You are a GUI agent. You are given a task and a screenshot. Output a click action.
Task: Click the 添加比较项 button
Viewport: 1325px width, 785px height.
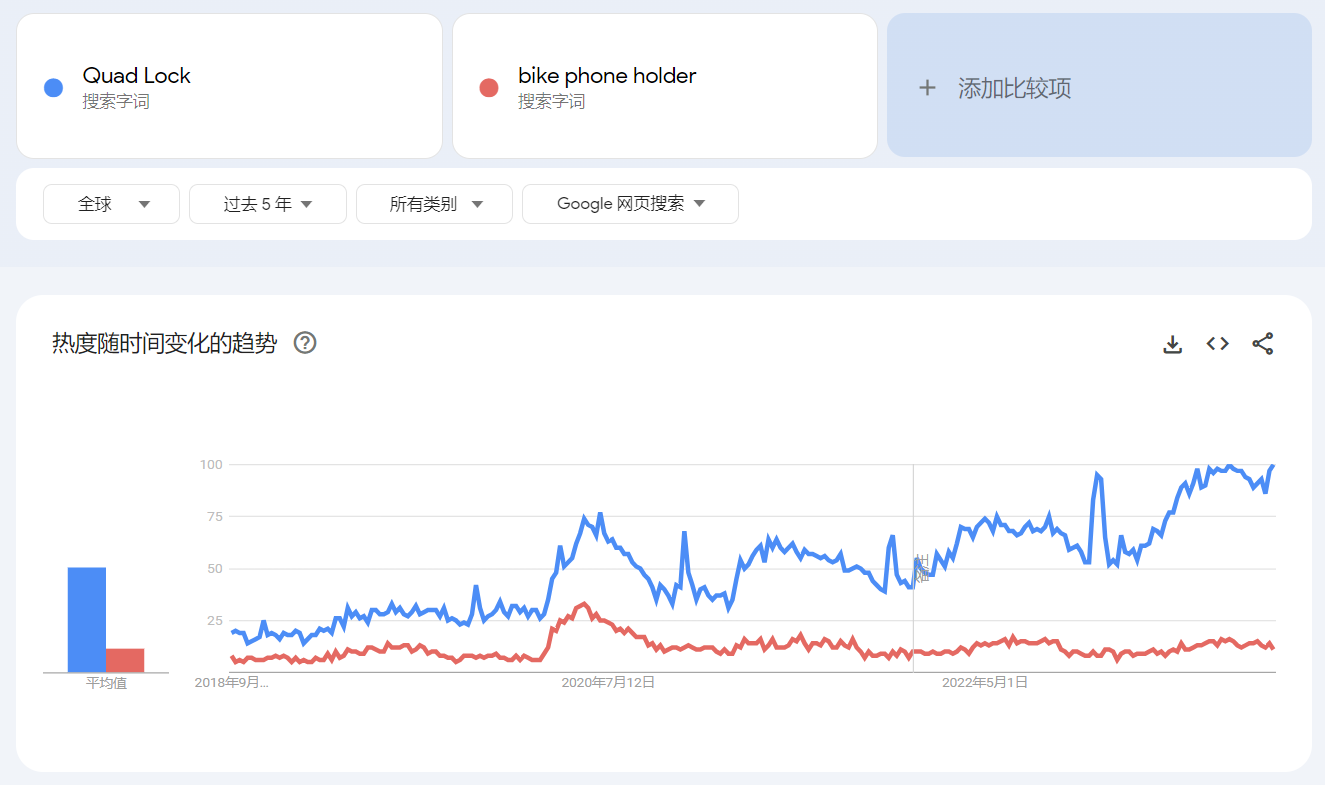tap(1099, 86)
